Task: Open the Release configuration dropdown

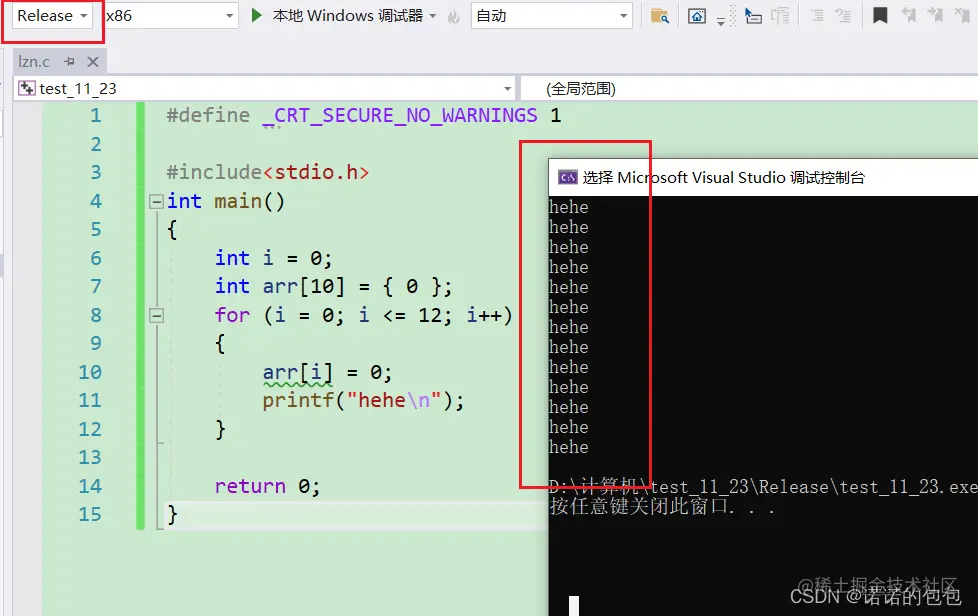Action: [52, 16]
